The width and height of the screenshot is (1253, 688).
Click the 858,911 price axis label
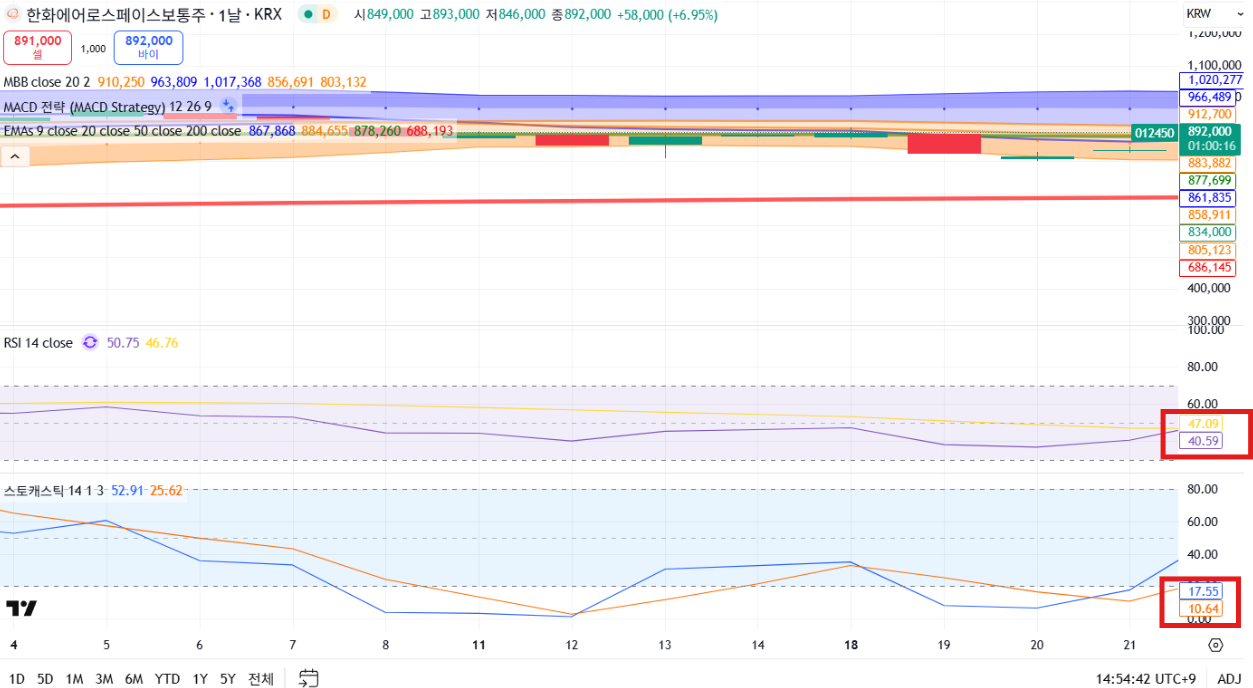click(1208, 215)
